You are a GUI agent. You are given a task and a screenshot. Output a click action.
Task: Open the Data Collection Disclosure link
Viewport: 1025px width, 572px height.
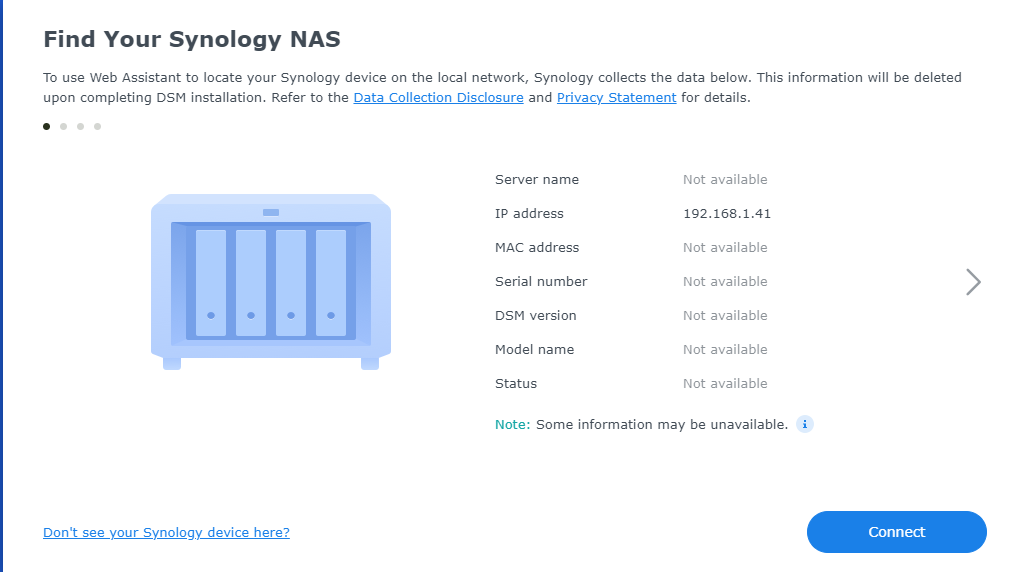pyautogui.click(x=438, y=98)
